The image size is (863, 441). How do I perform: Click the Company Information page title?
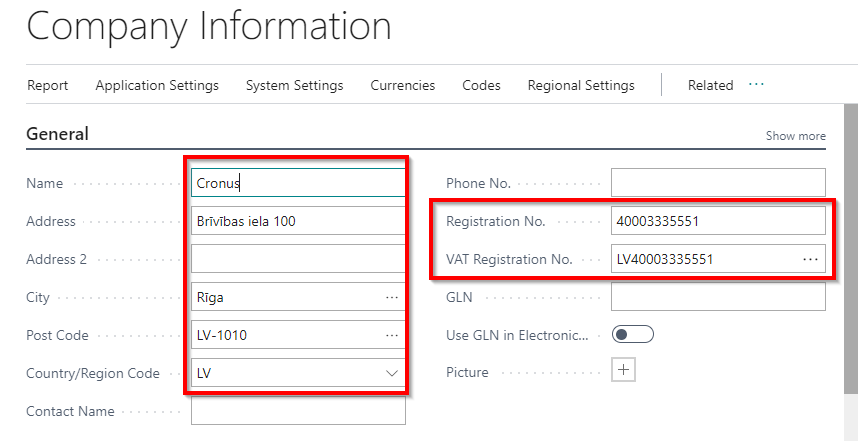pos(209,28)
